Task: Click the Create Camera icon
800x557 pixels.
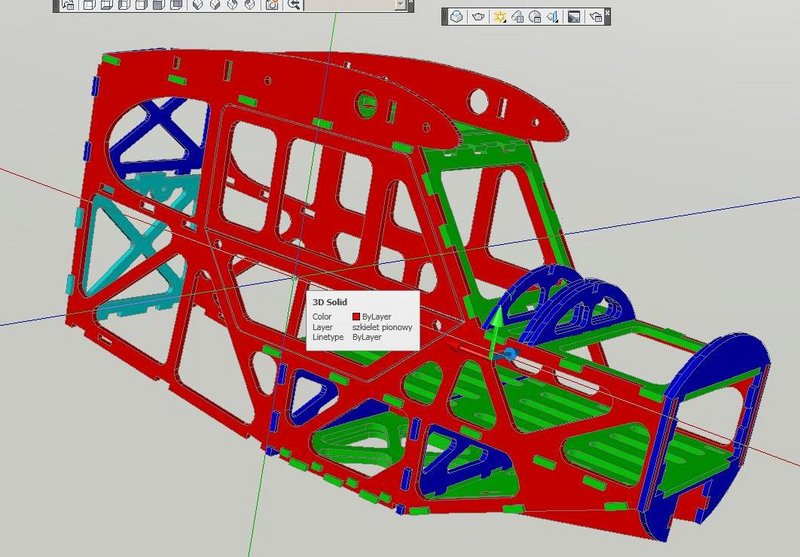Action: 272,5
